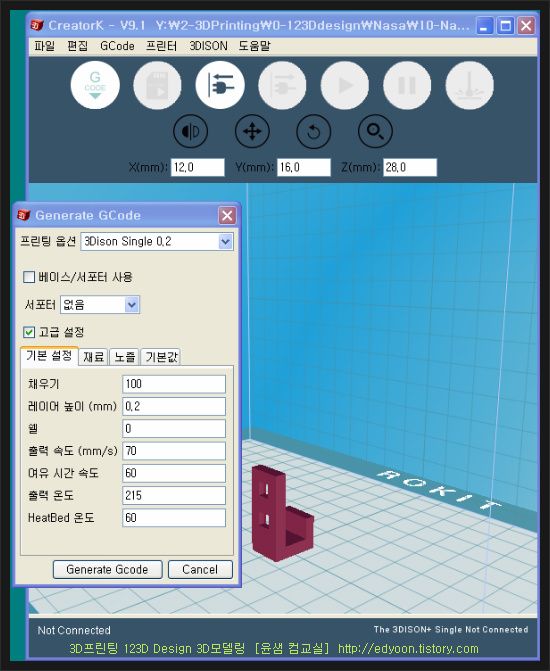Image resolution: width=550 pixels, height=671 pixels.
Task: Click the 레이어 높이 (mm) field
Action: click(174, 406)
